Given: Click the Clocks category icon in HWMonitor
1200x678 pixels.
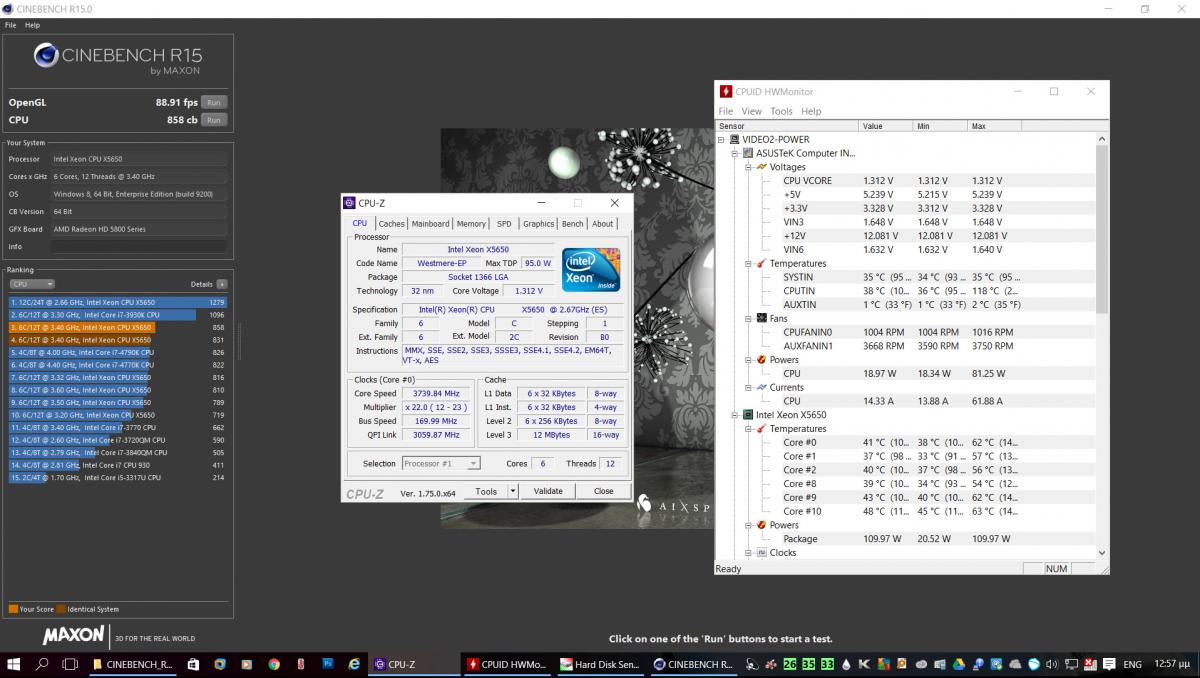Looking at the screenshot, I should (762, 552).
